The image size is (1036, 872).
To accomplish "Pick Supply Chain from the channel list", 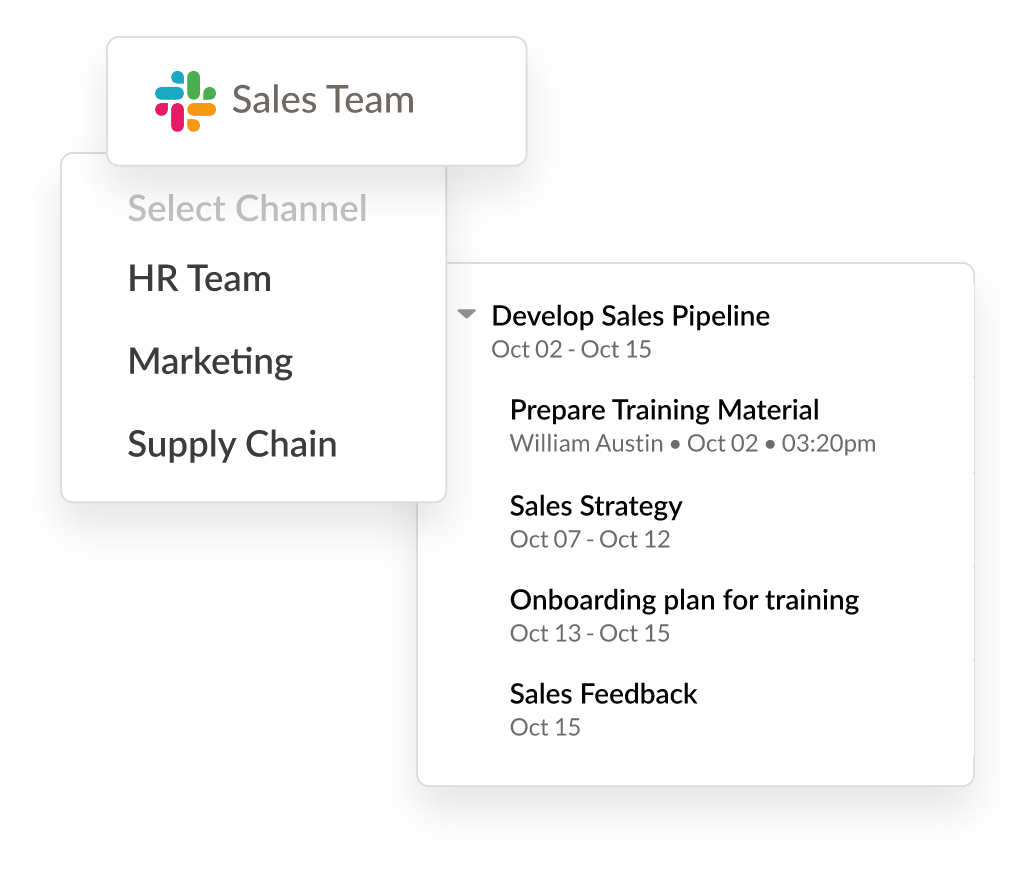I will point(232,444).
